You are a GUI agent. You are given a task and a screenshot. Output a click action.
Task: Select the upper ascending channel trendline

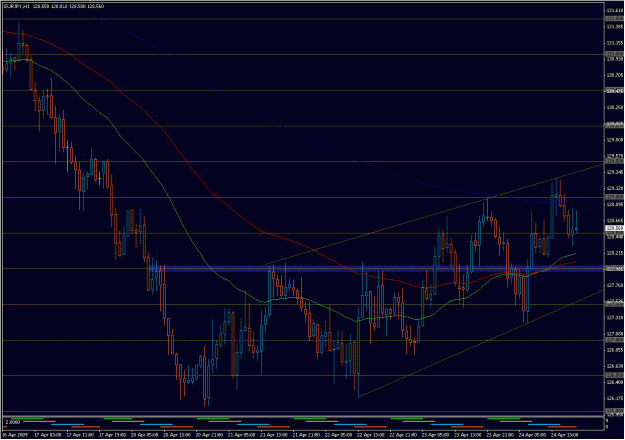pos(434,214)
